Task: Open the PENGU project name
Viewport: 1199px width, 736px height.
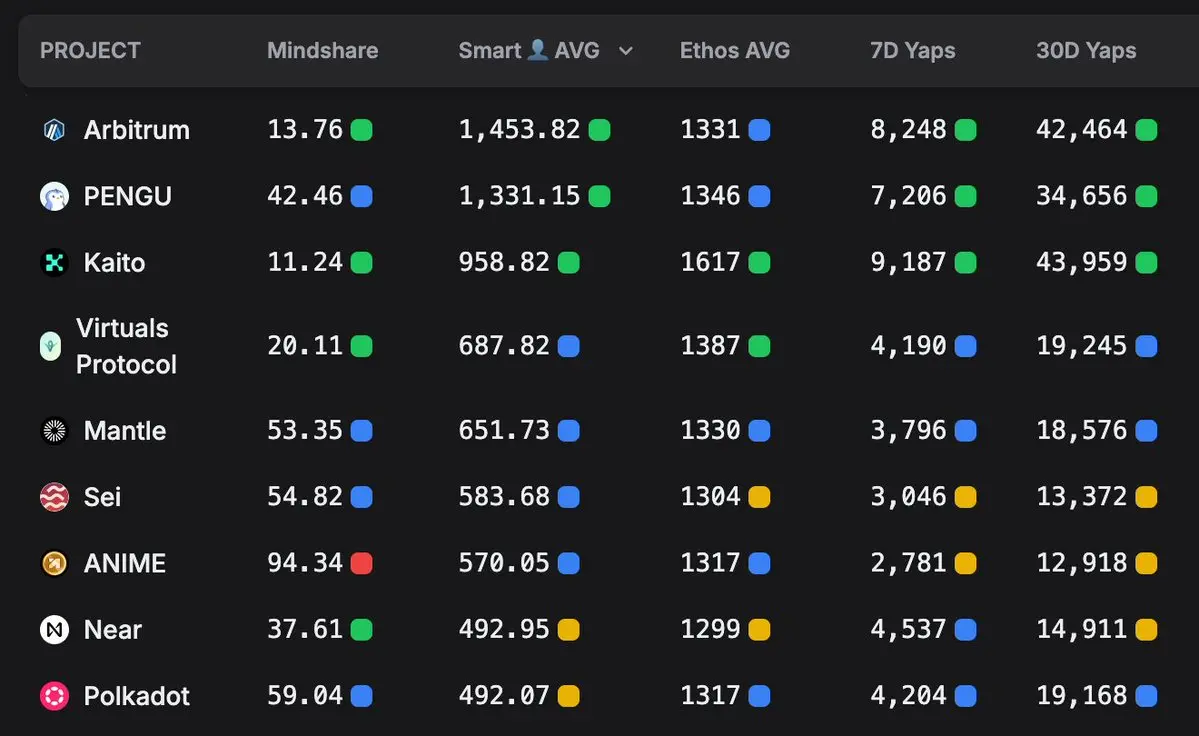Action: coord(128,196)
